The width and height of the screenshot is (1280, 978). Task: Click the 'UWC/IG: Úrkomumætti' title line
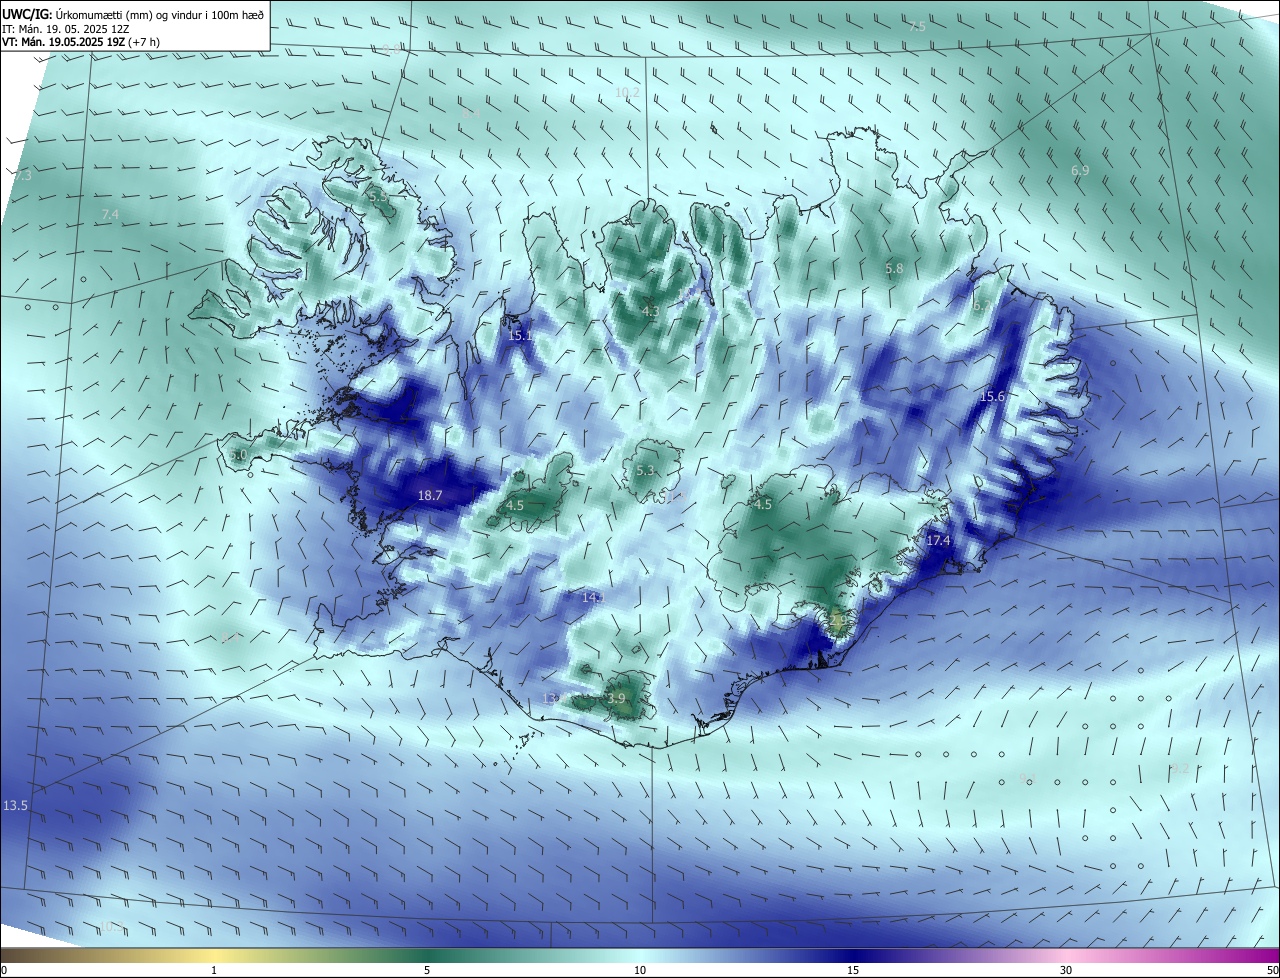pos(133,14)
